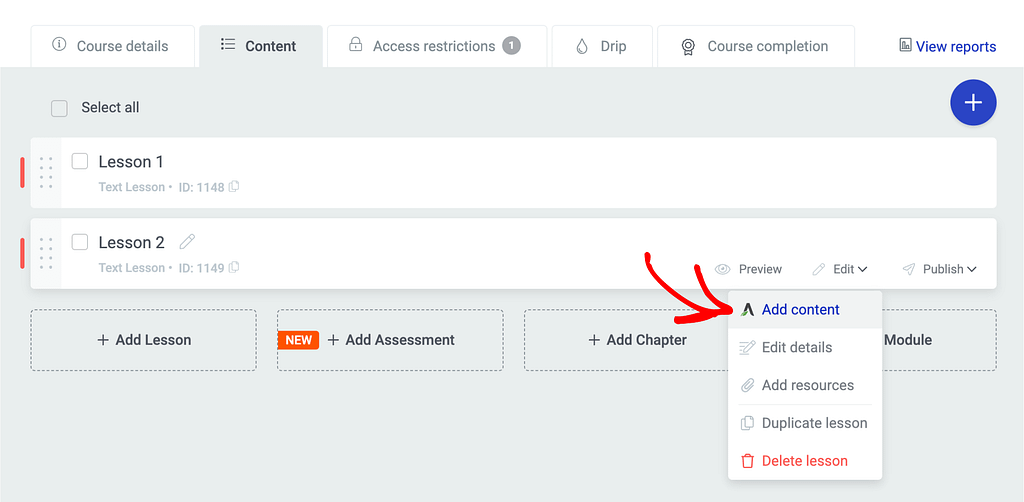The image size is (1024, 502).
Task: Expand the Edit dropdown
Action: point(840,269)
